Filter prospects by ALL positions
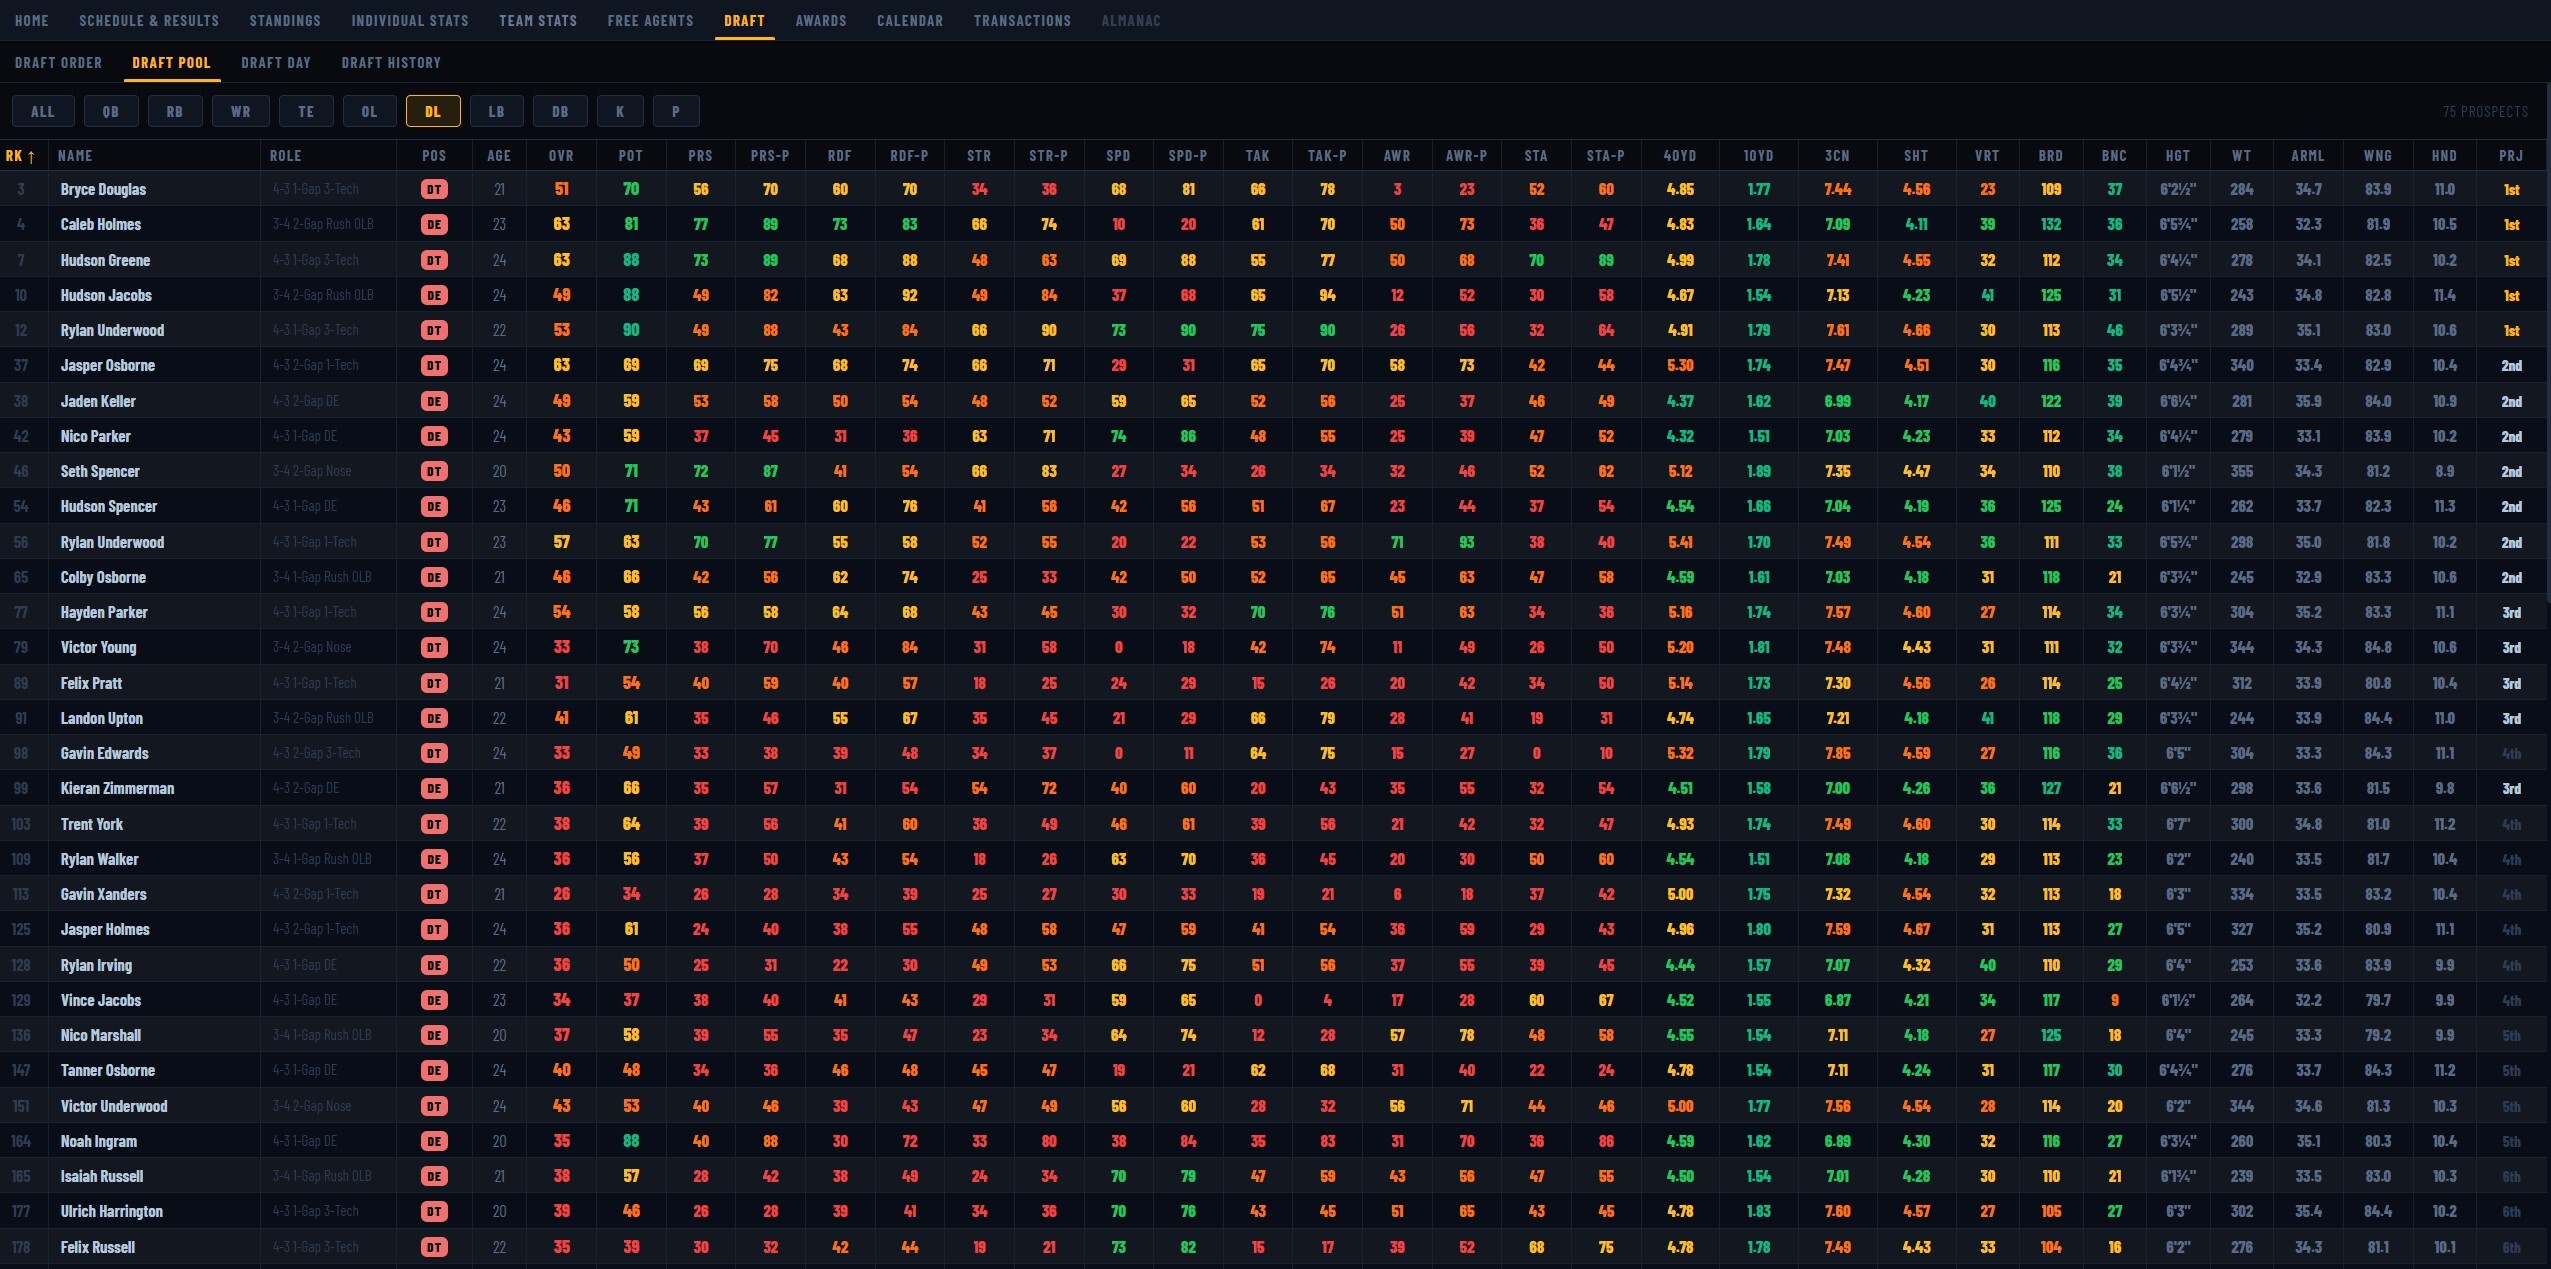The width and height of the screenshot is (2551, 1269). point(43,111)
